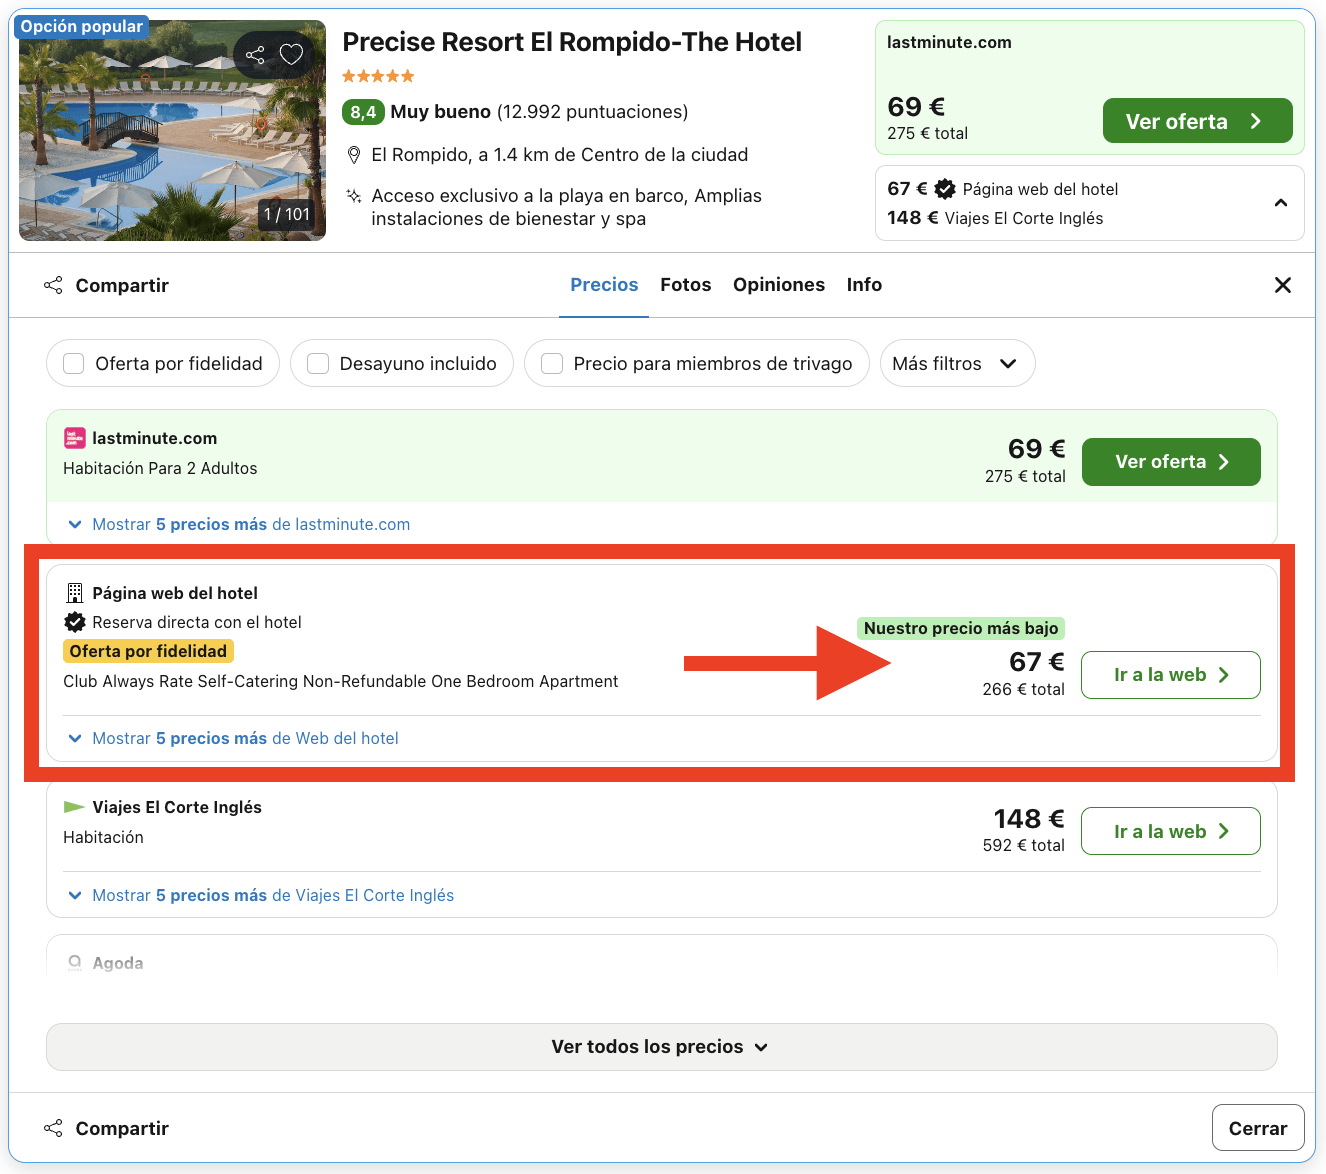Open the Opiniones tab
1326x1174 pixels.
pyautogui.click(x=779, y=285)
